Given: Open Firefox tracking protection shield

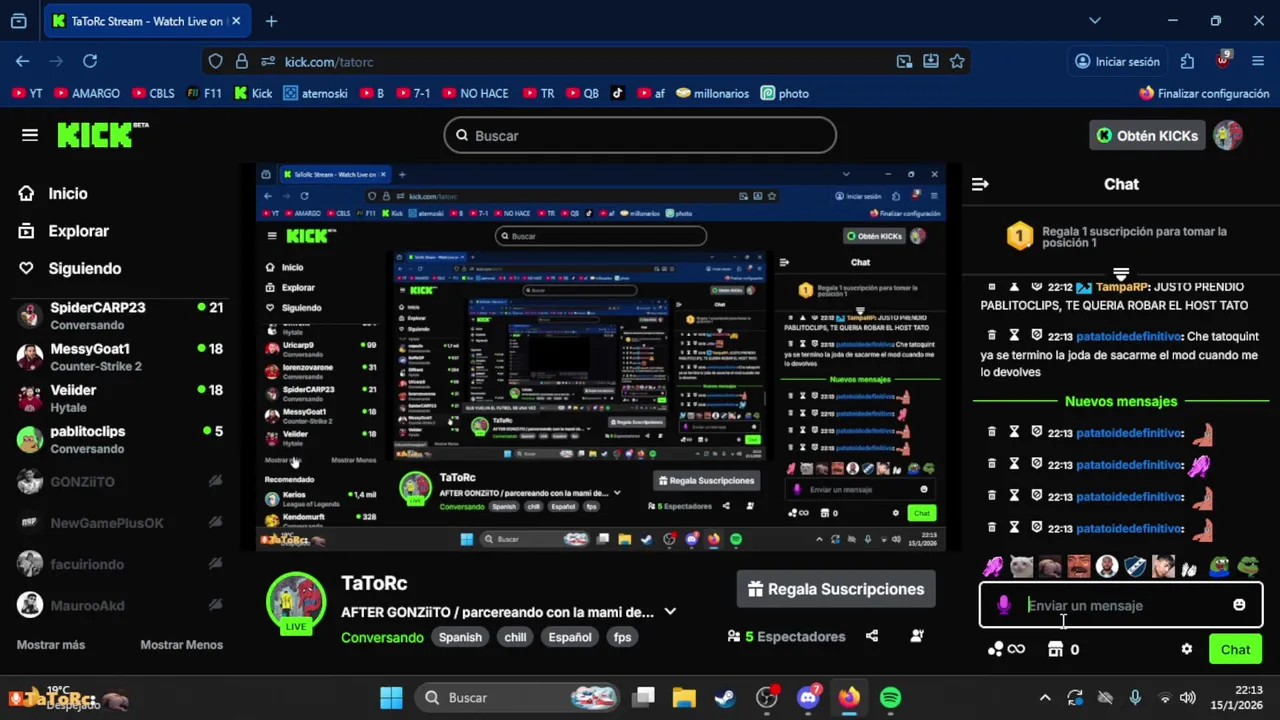Looking at the screenshot, I should tap(215, 61).
